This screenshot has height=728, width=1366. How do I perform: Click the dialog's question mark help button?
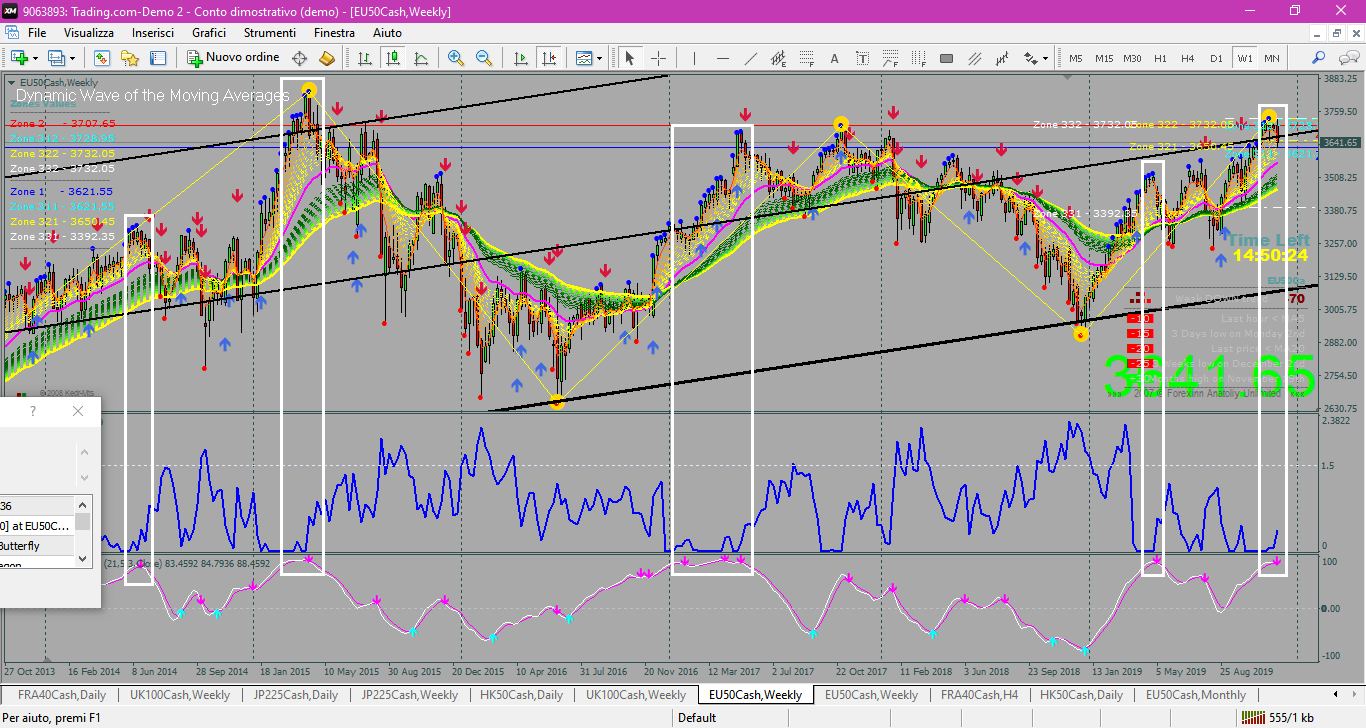coord(32,411)
